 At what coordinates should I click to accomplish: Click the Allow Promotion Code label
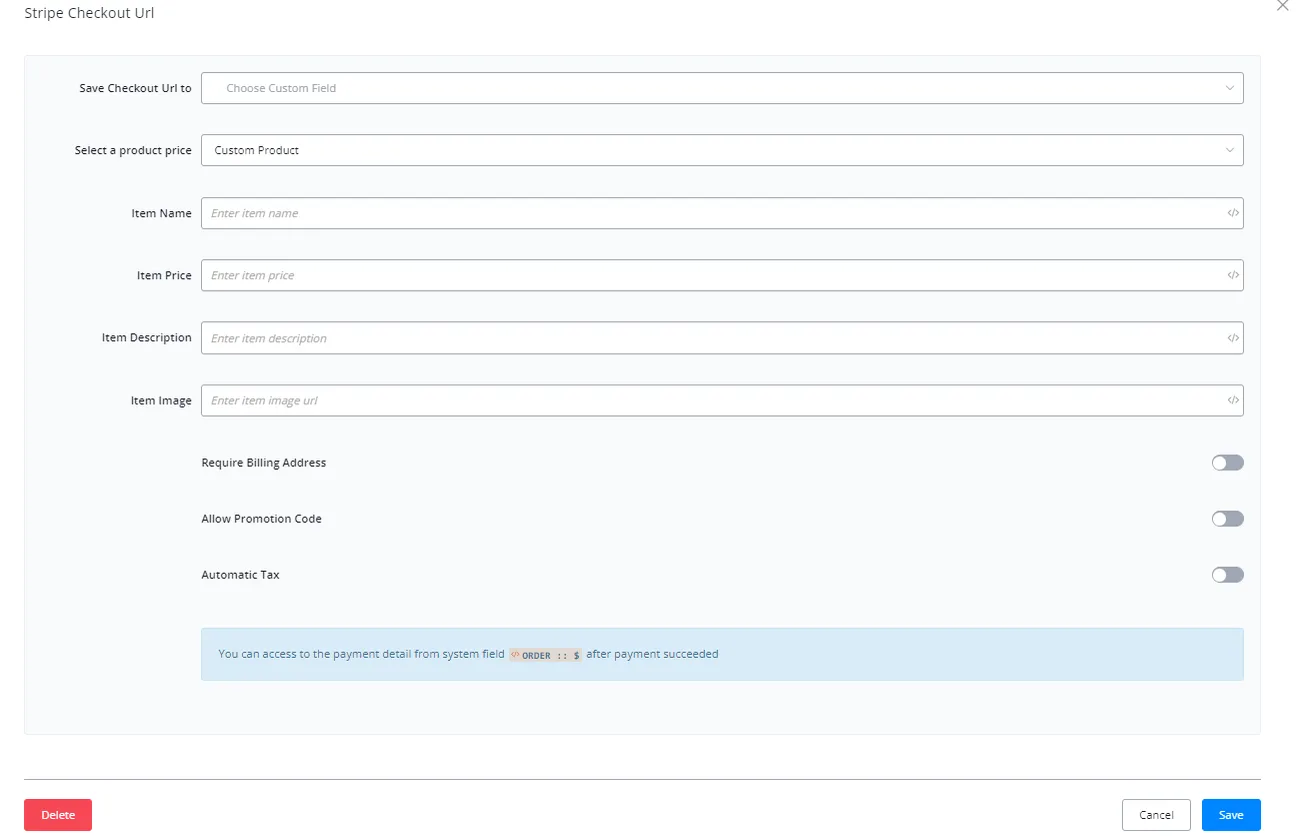tap(262, 519)
